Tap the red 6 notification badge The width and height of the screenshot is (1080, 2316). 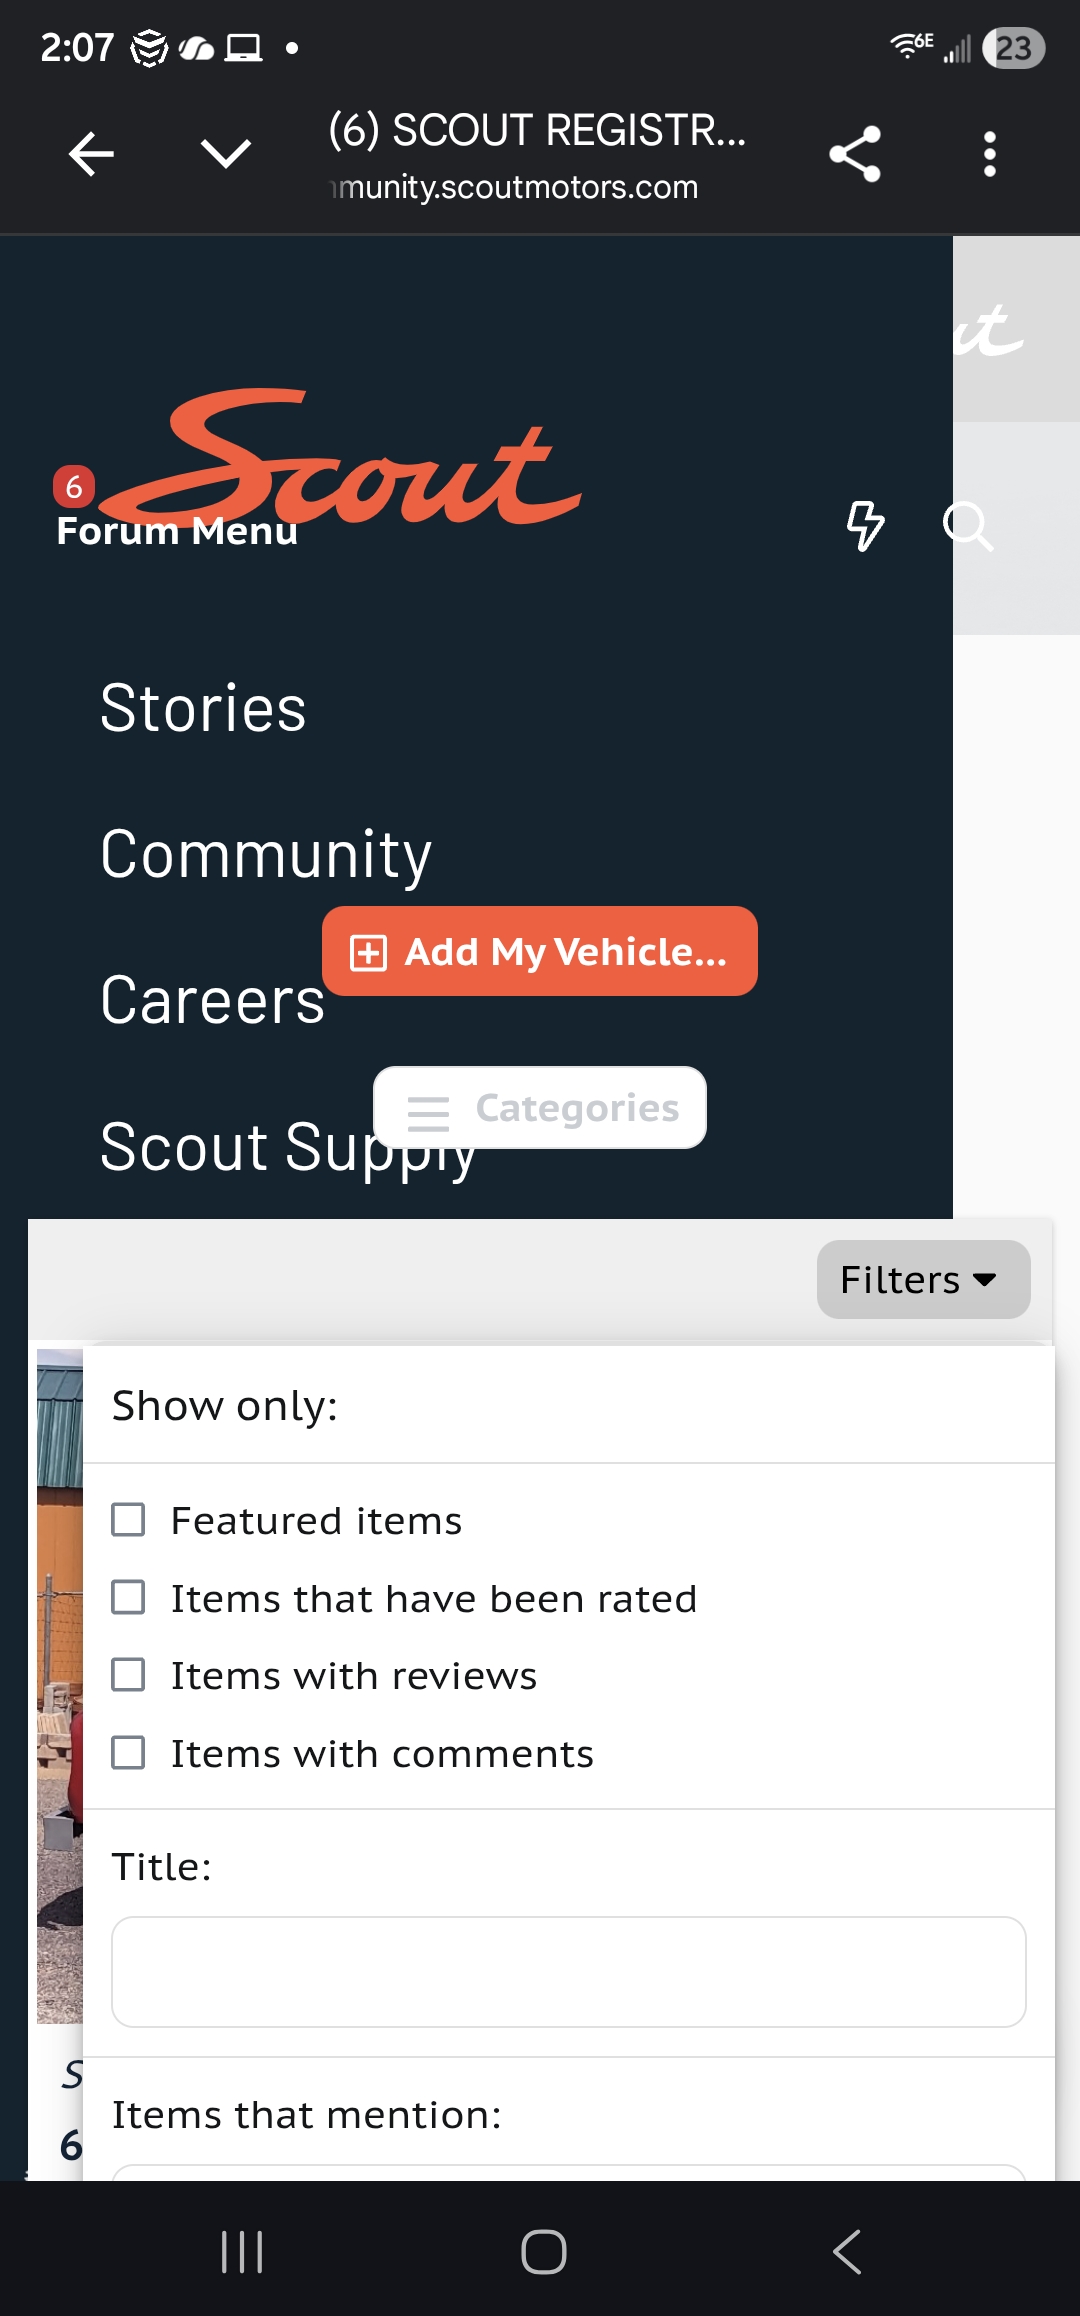coord(74,487)
